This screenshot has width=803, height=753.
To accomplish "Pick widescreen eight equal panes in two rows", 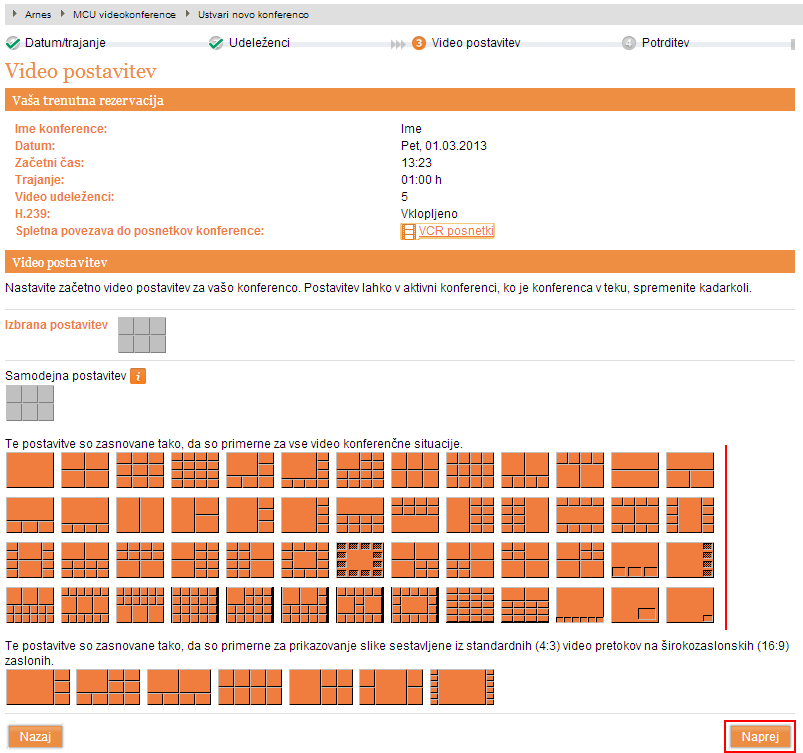I will click(250, 687).
